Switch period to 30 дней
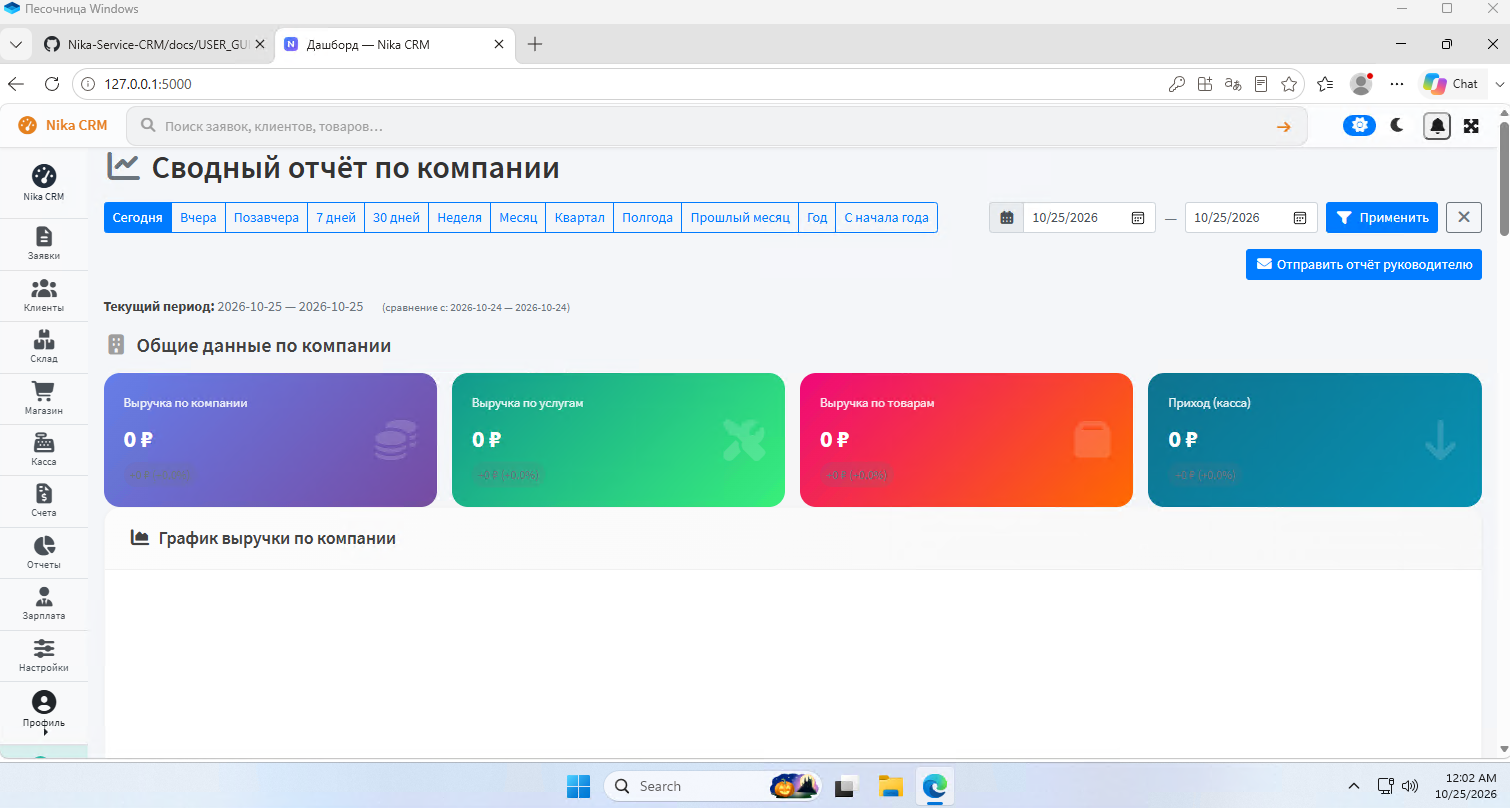 coord(397,217)
